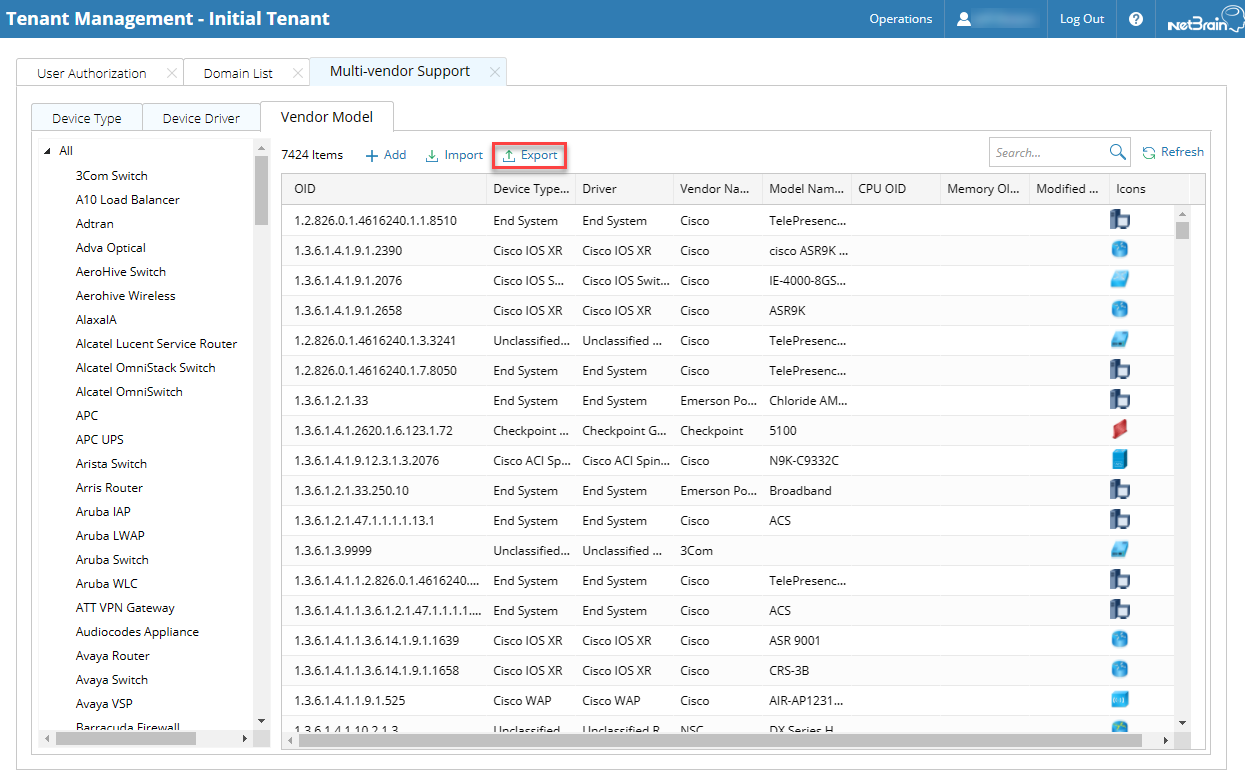Click Log Out in the header
This screenshot has height=775, width=1245.
click(1080, 18)
